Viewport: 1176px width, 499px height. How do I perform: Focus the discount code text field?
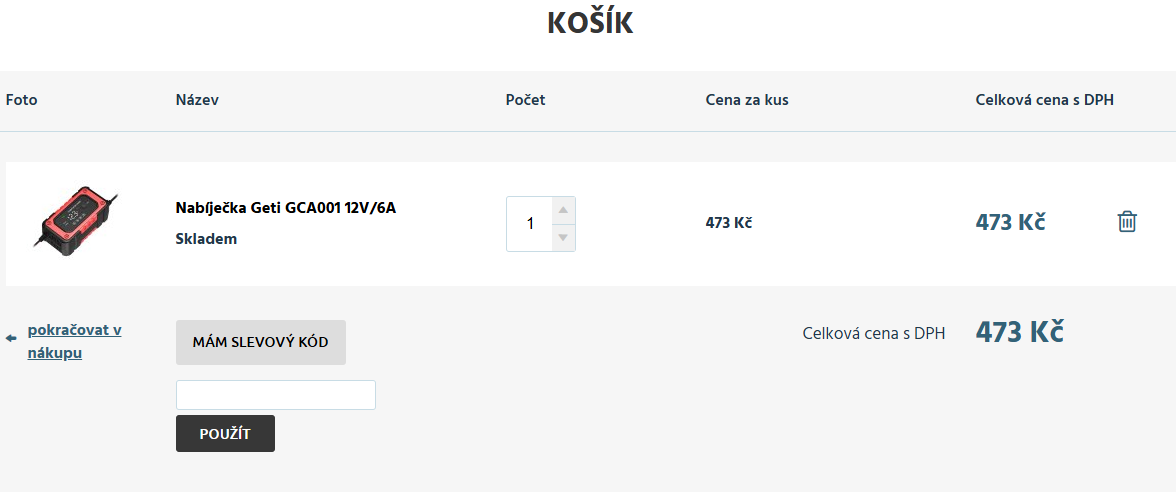[275, 395]
